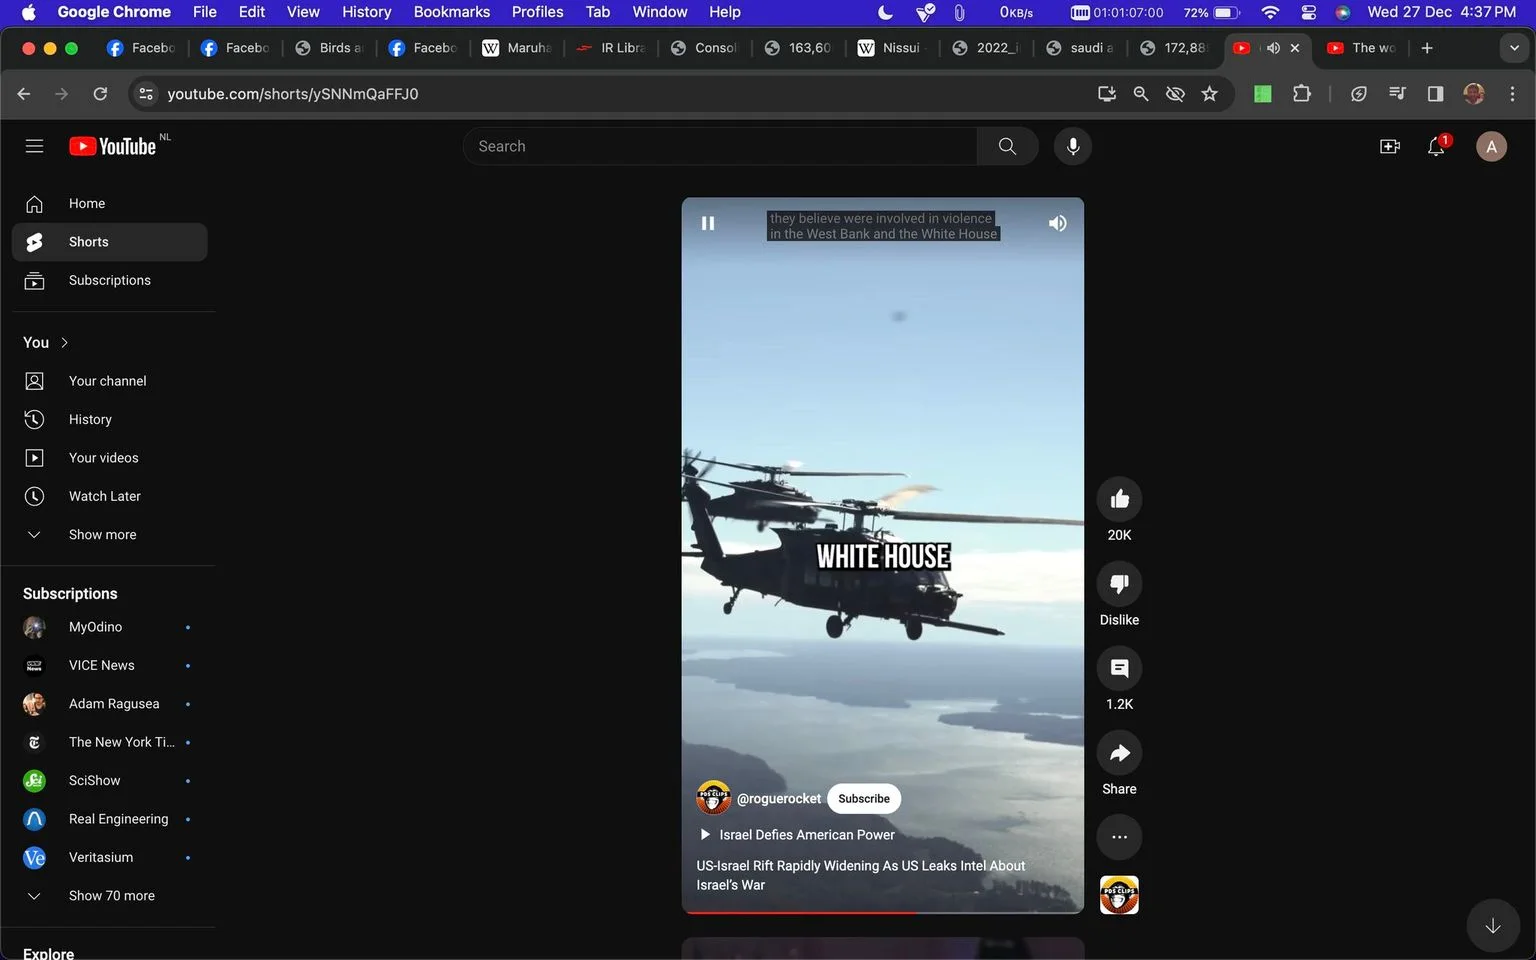Open YouTube notifications bell
The width and height of the screenshot is (1536, 960).
1436,146
